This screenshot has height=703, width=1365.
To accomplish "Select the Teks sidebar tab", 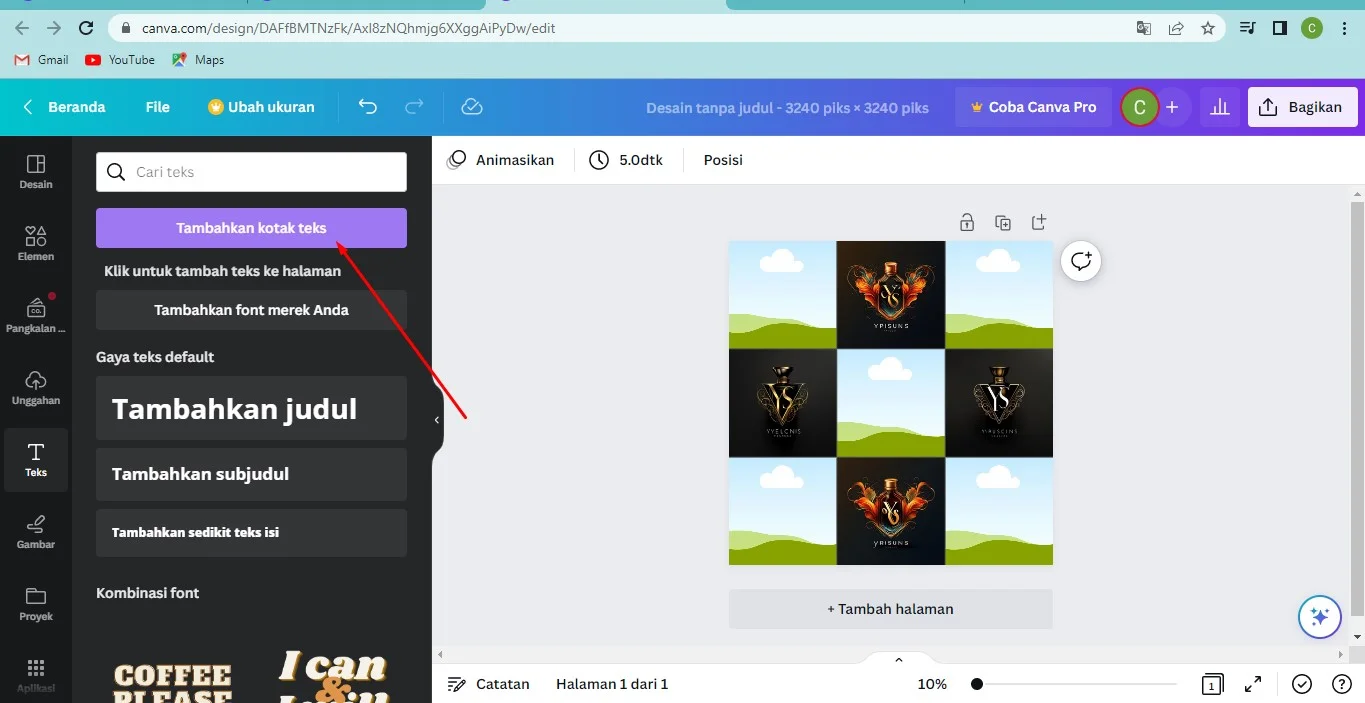I will point(36,459).
